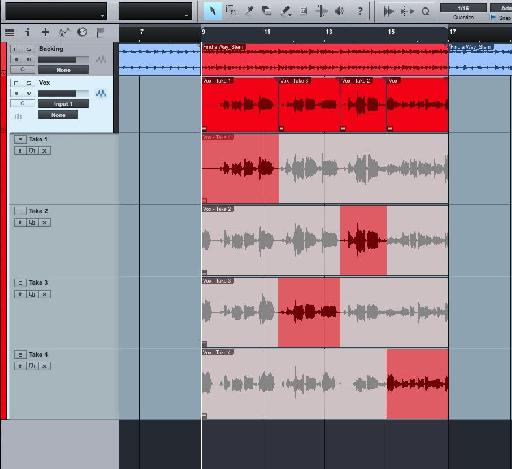Open the Quantize 1/16 value dropdown

click(463, 7)
